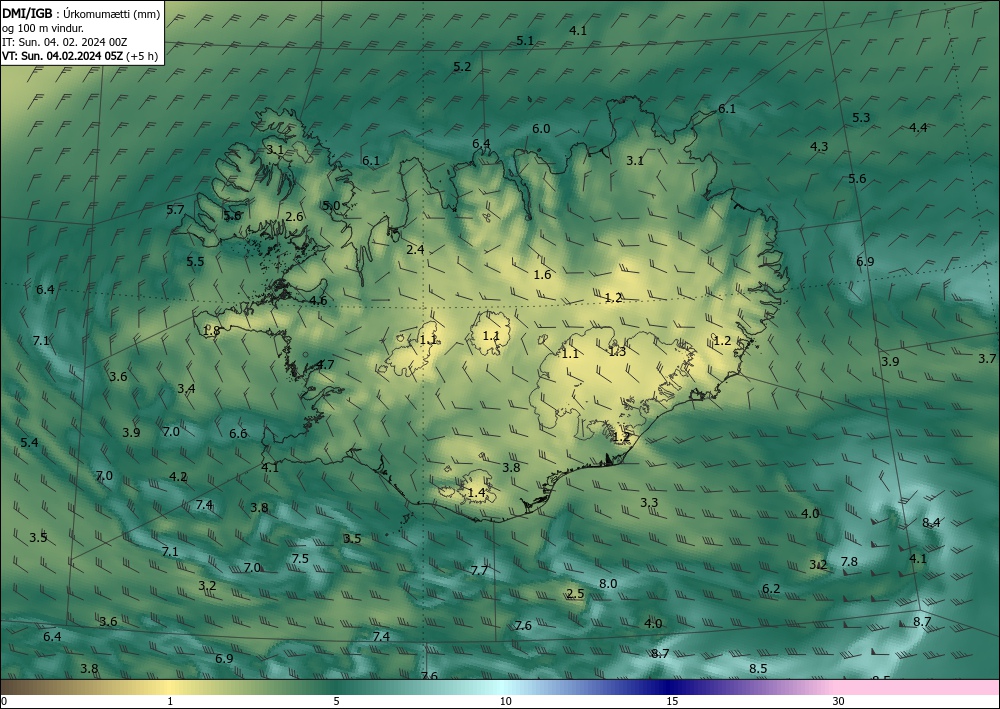Click the "10" label on the color scale
Viewport: 1000px width, 709px height.
(505, 702)
